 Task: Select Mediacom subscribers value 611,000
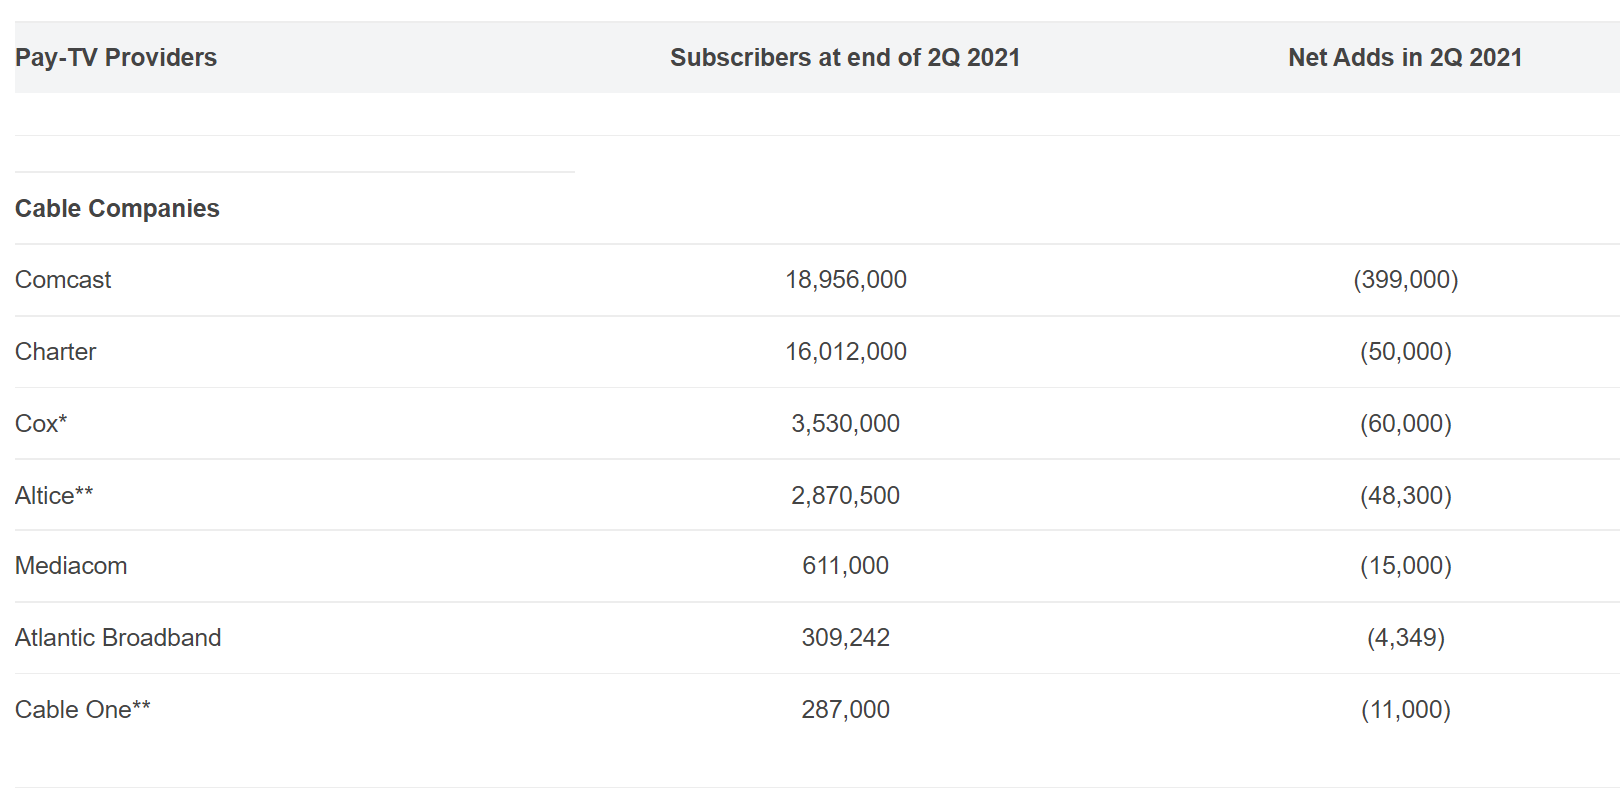846,566
